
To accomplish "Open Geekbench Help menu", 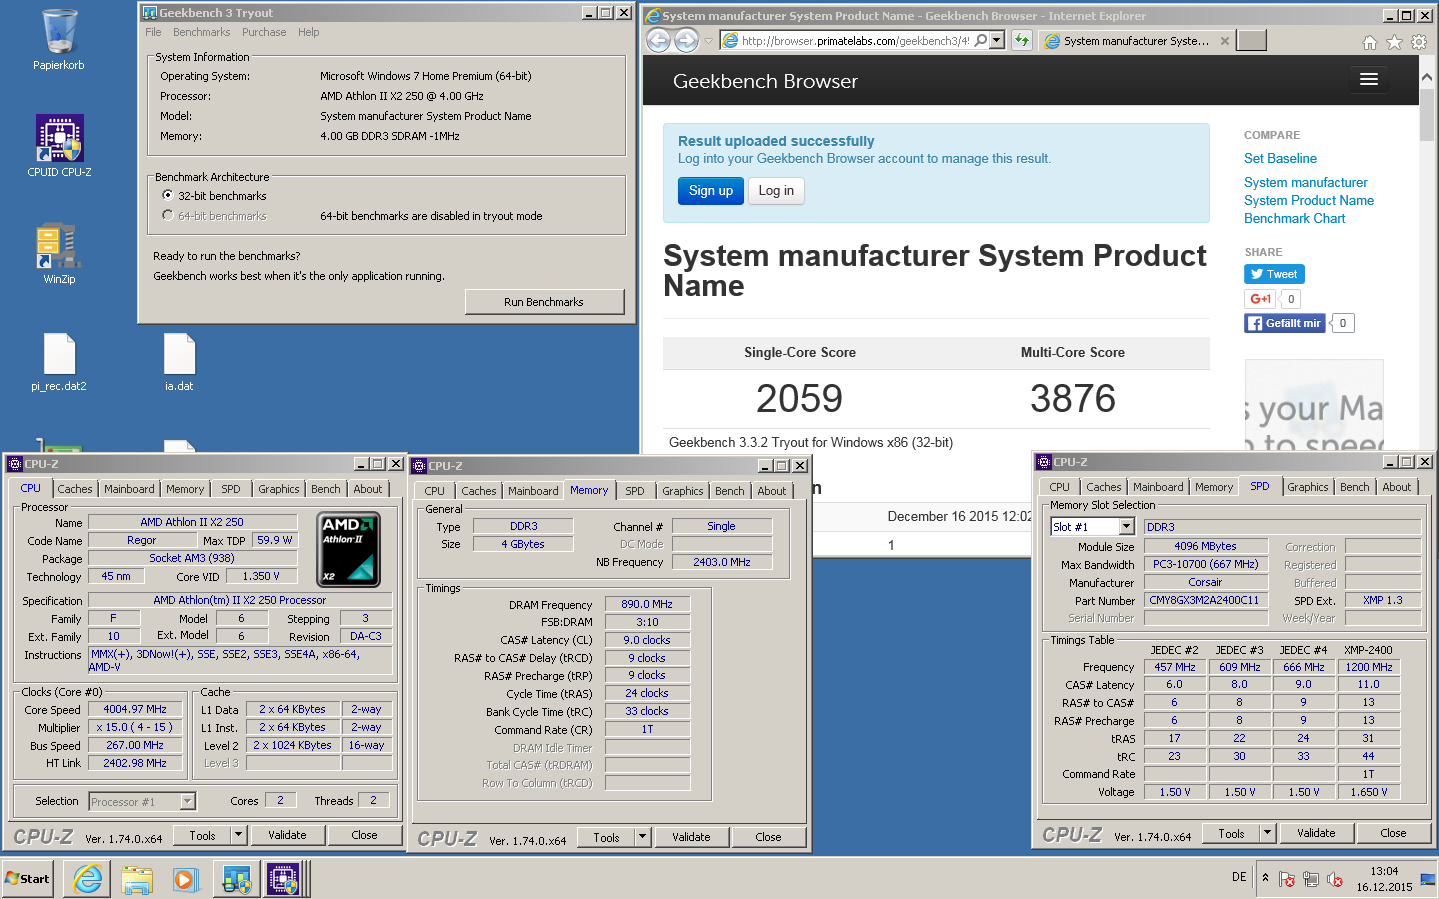I will point(309,32).
